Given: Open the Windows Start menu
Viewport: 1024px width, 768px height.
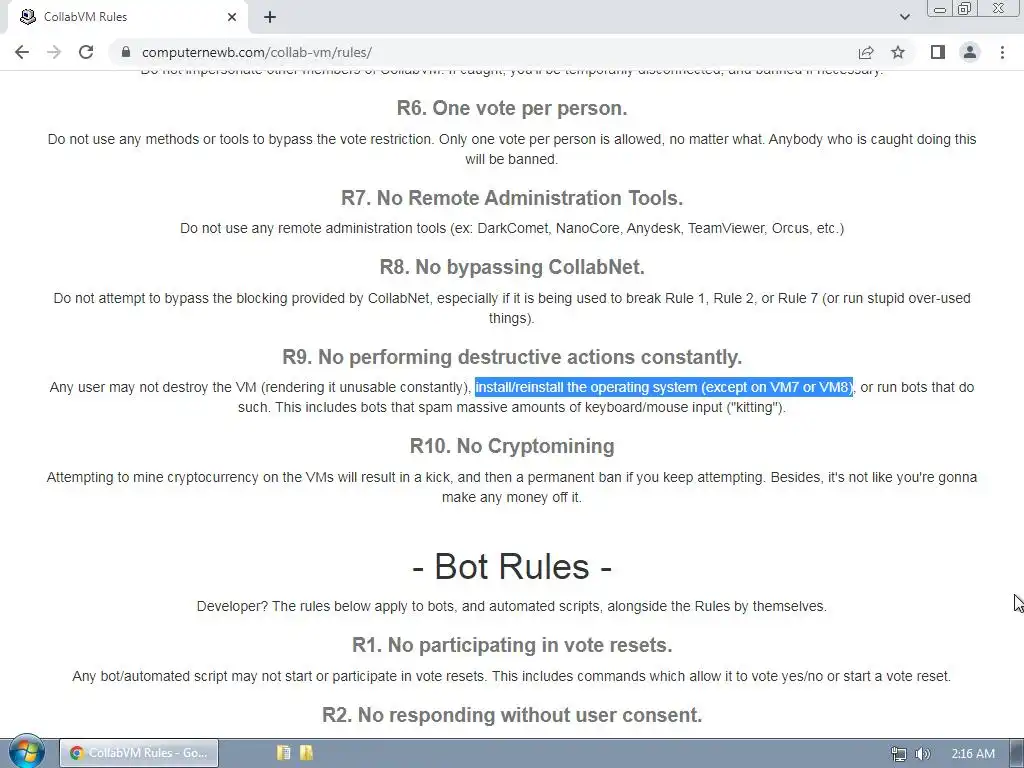Looking at the screenshot, I should pos(26,751).
